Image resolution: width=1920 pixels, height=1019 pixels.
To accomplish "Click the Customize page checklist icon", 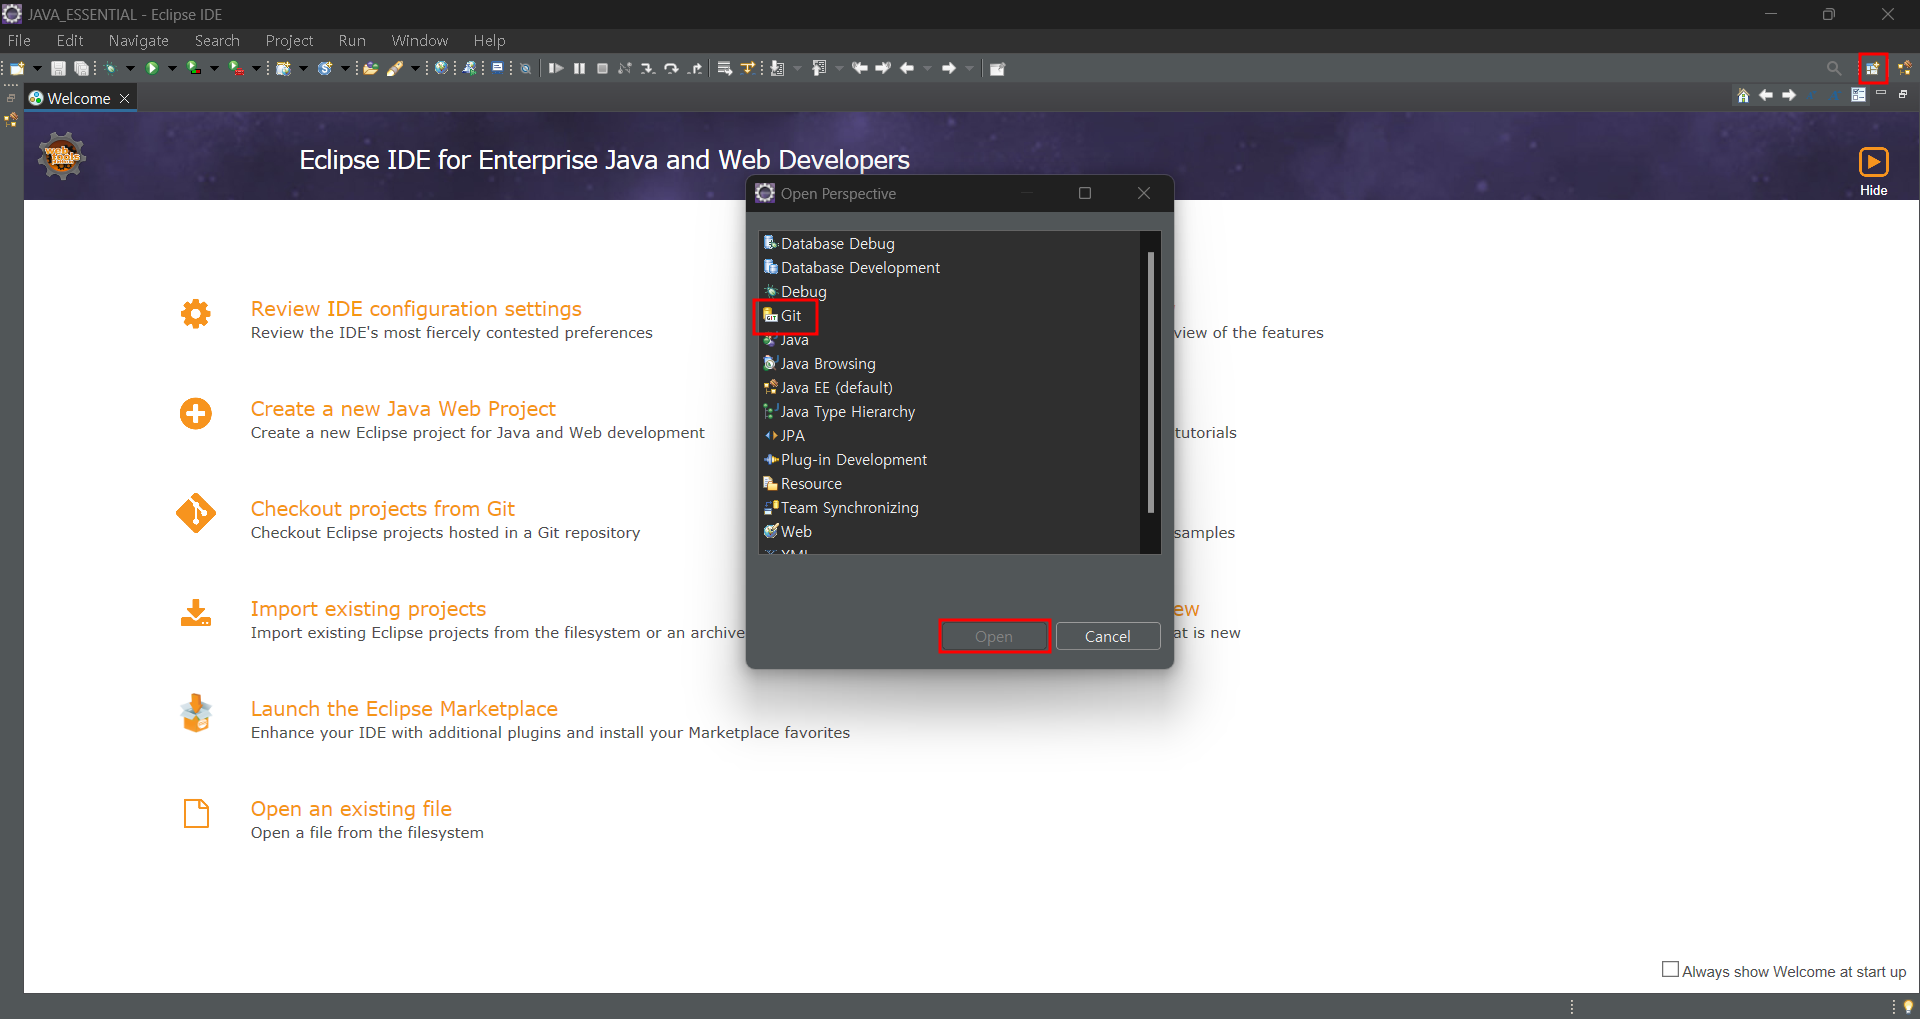I will [1858, 95].
